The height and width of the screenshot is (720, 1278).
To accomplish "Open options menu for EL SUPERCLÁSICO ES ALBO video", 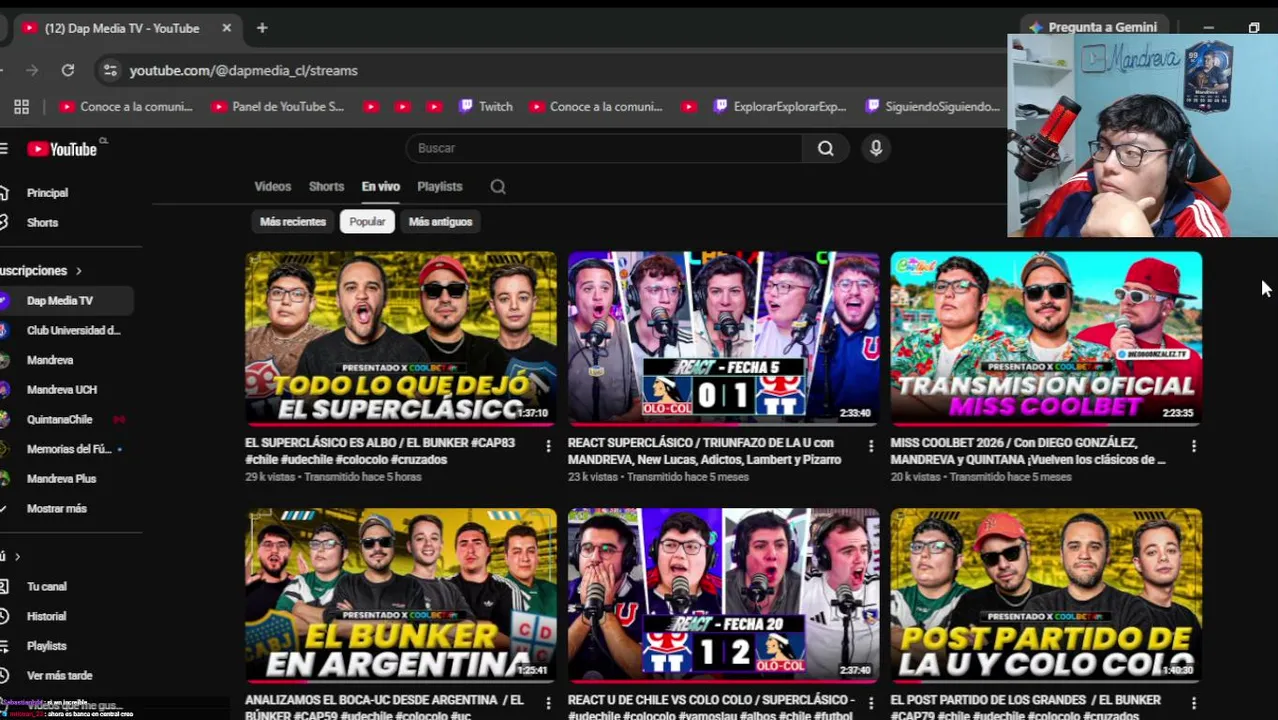I will point(548,446).
